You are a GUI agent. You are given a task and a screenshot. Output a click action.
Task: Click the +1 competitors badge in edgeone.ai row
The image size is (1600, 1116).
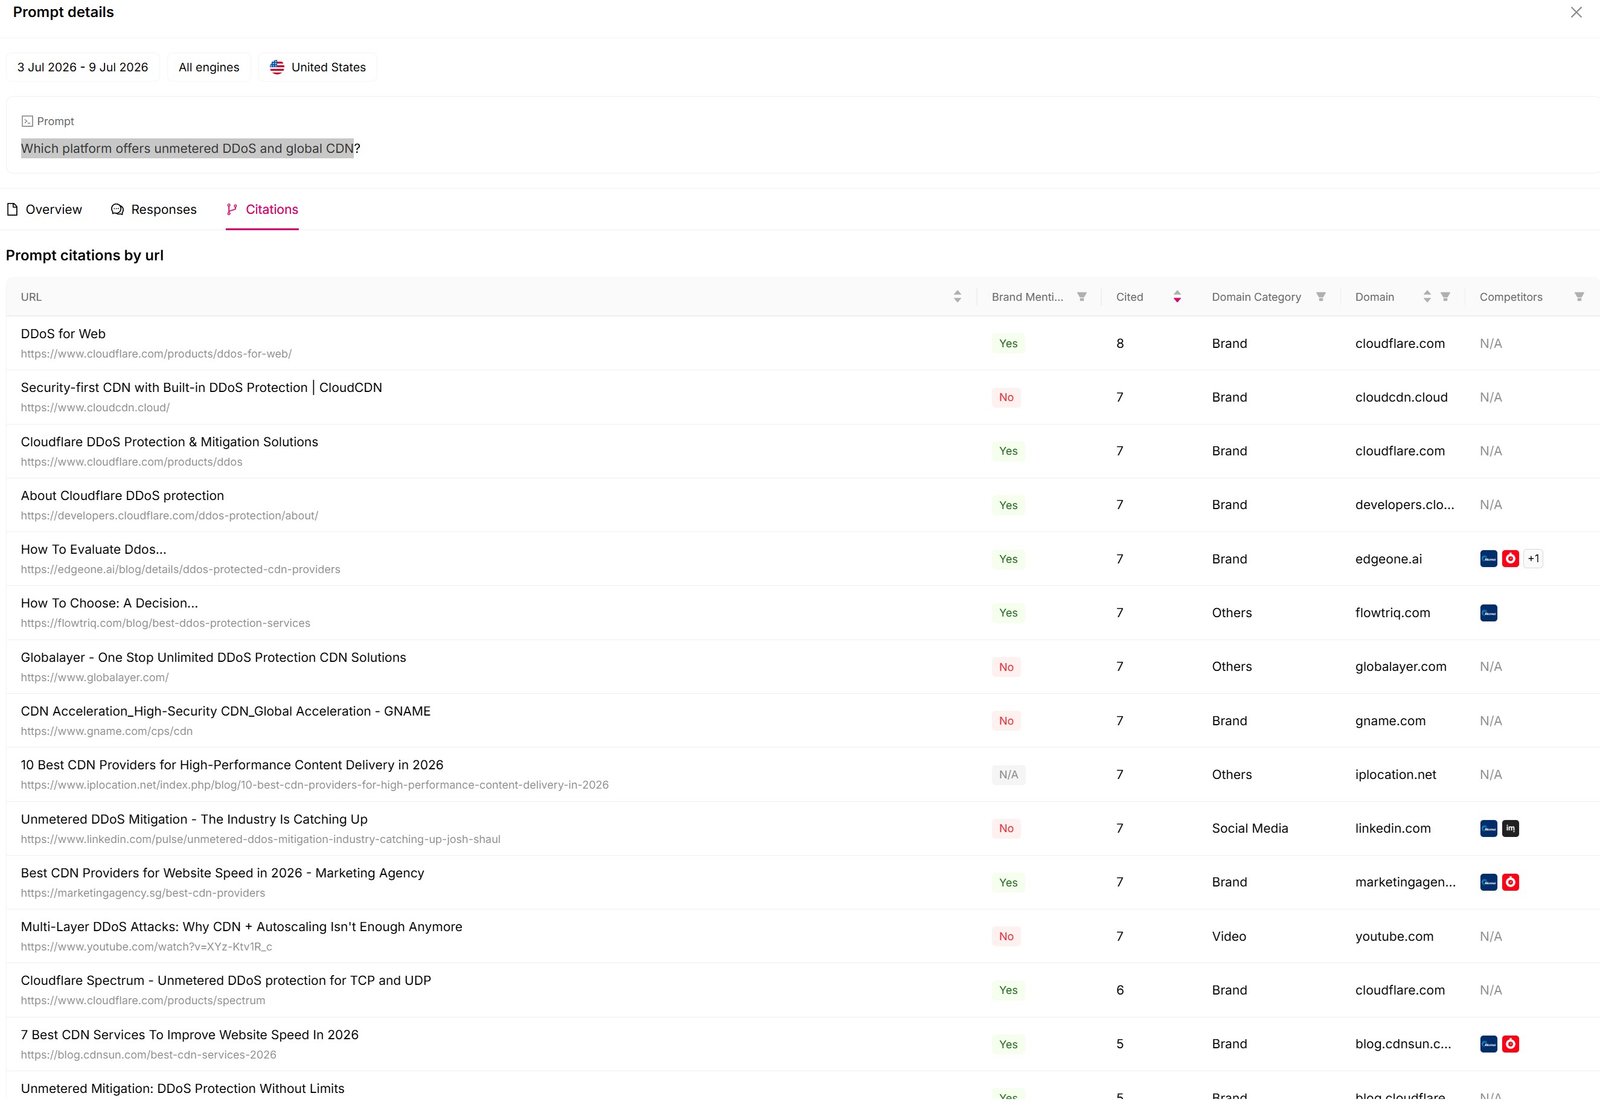pyautogui.click(x=1533, y=559)
